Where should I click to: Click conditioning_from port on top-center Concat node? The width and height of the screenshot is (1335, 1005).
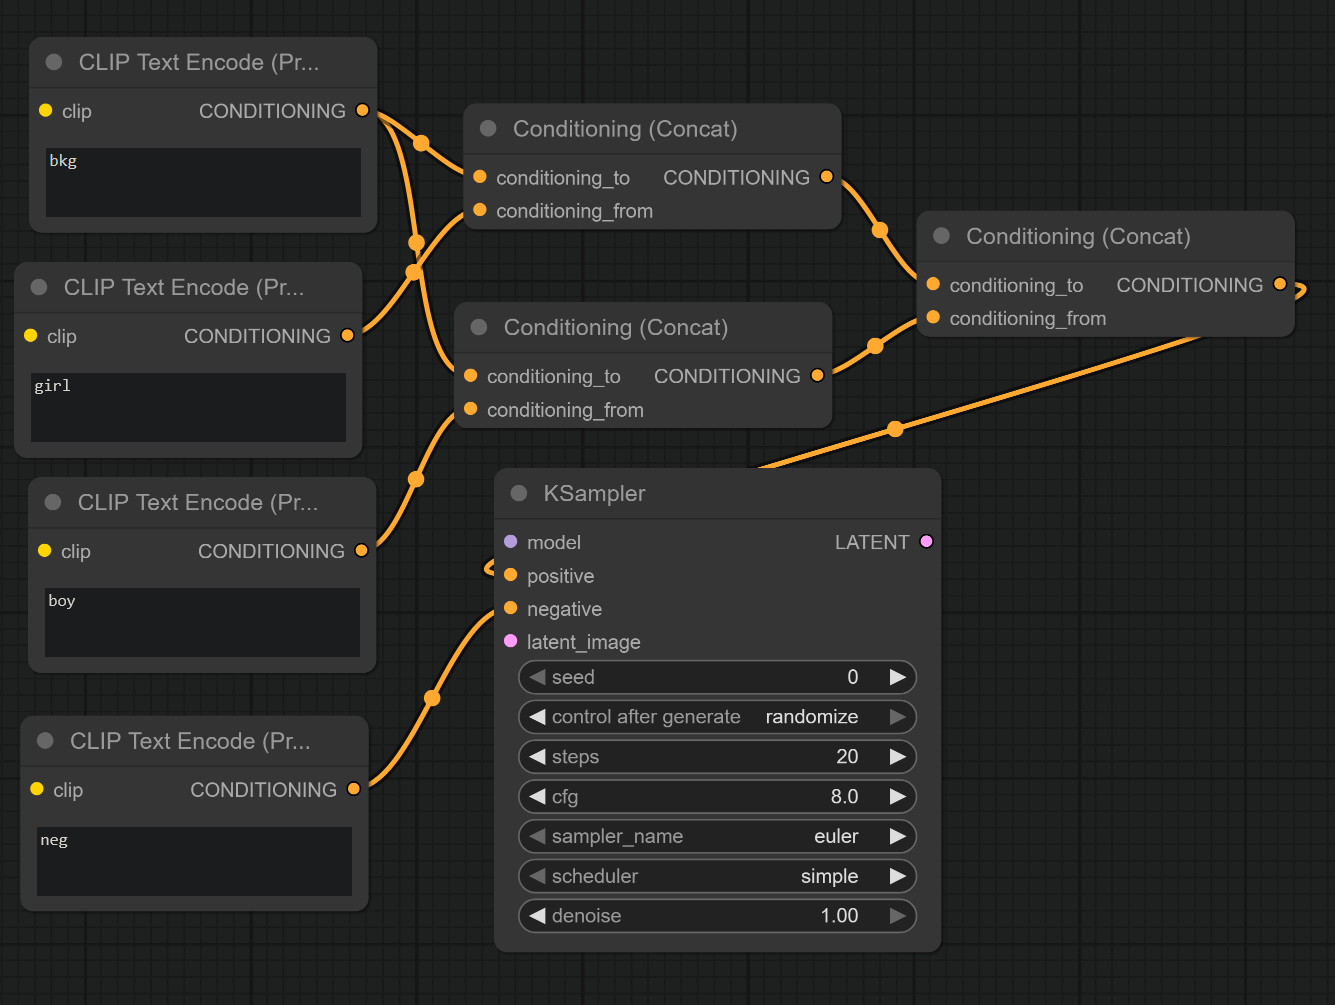[479, 209]
